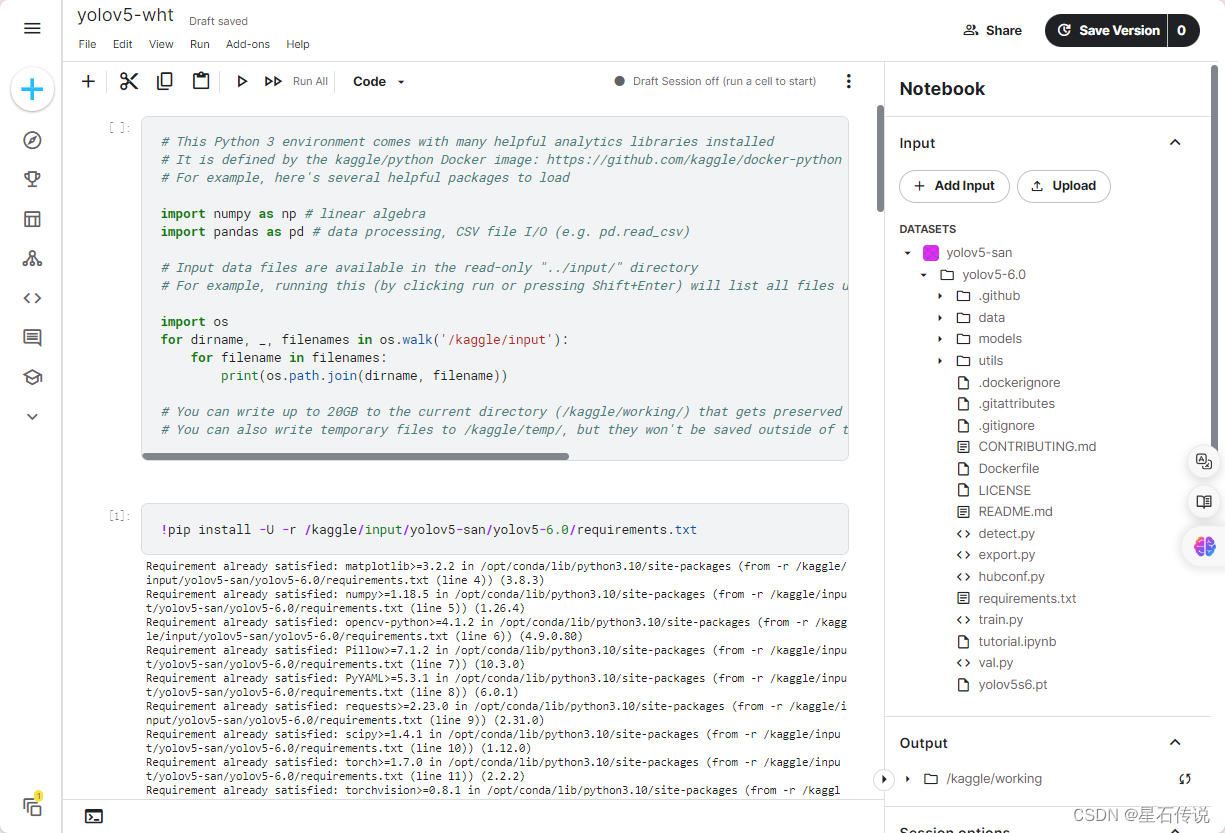Collapse the yolov5-6.0 folder

[923, 274]
